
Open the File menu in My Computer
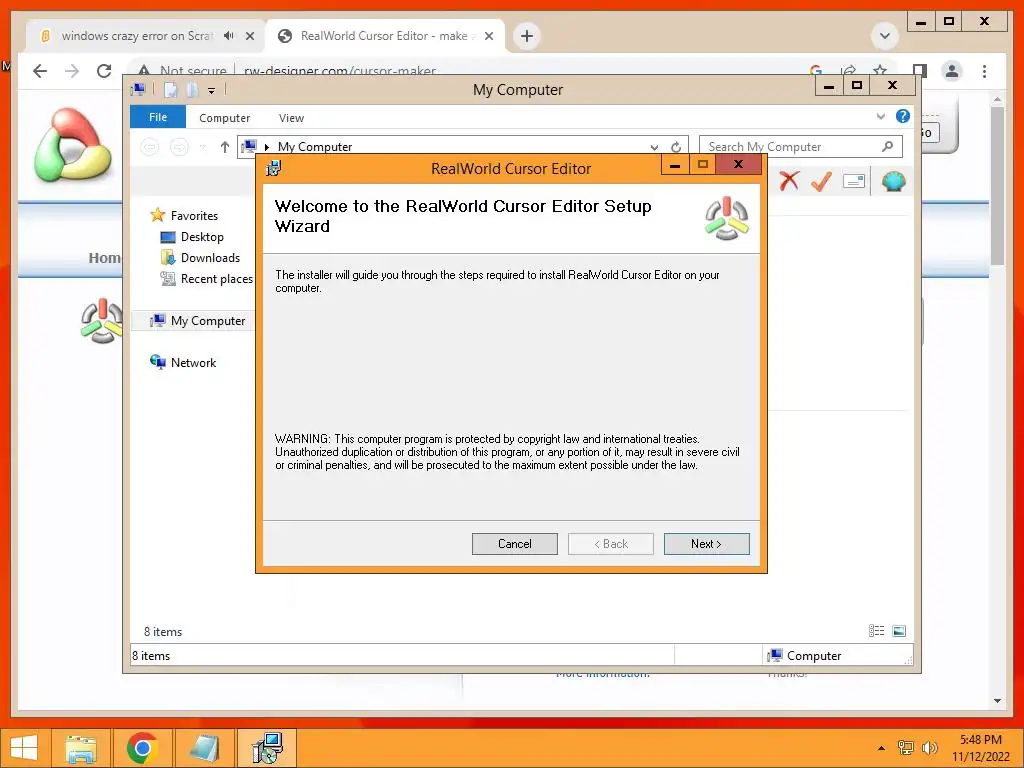point(157,117)
